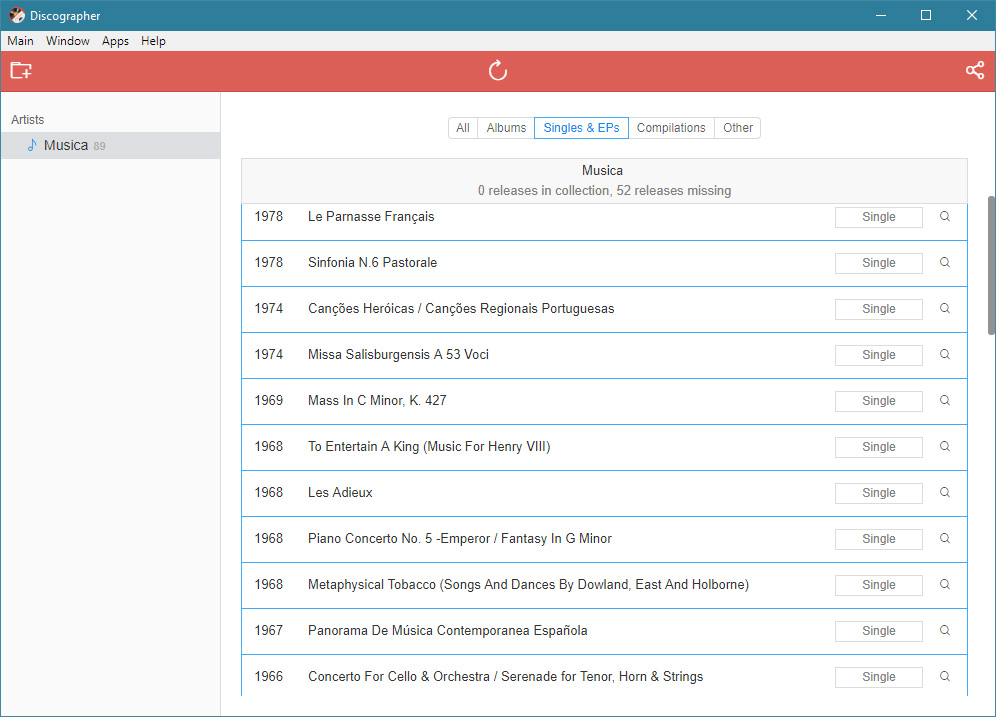Open the Help menu
Screen dimensions: 996x717
coord(153,41)
